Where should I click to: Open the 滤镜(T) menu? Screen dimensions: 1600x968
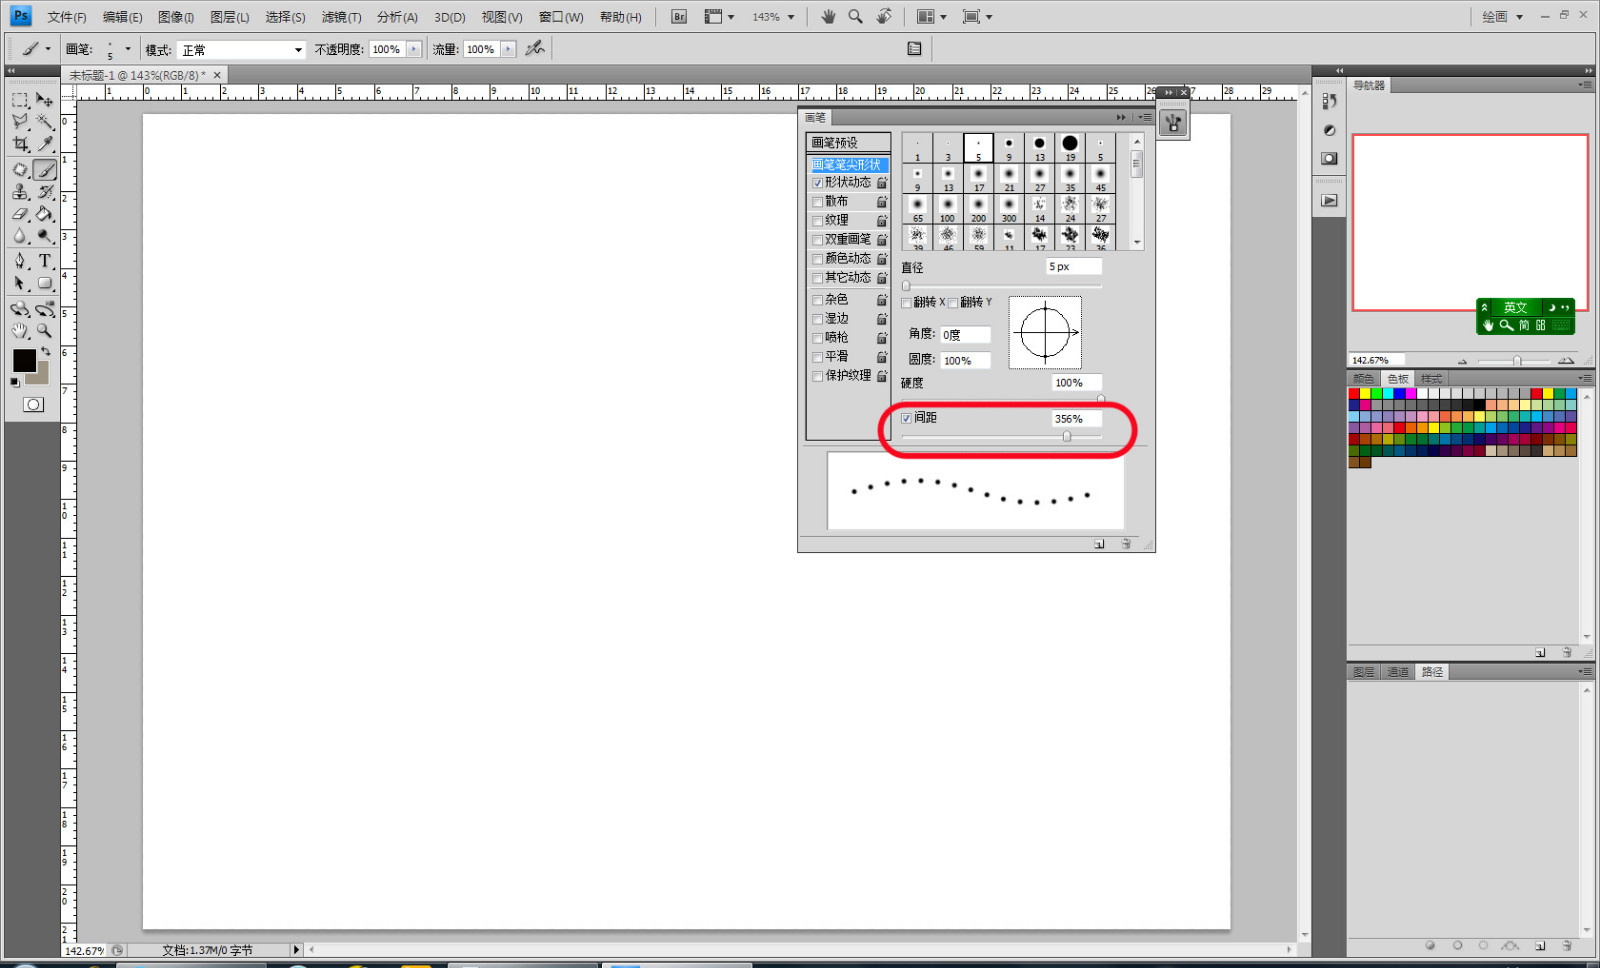pyautogui.click(x=341, y=17)
